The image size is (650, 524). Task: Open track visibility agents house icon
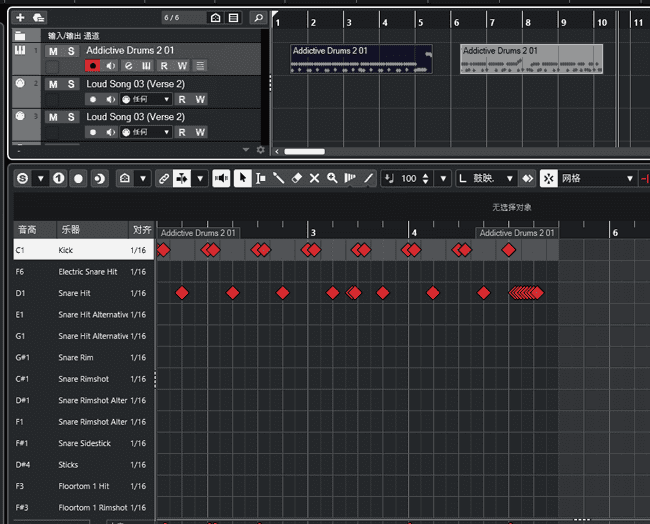pos(216,17)
